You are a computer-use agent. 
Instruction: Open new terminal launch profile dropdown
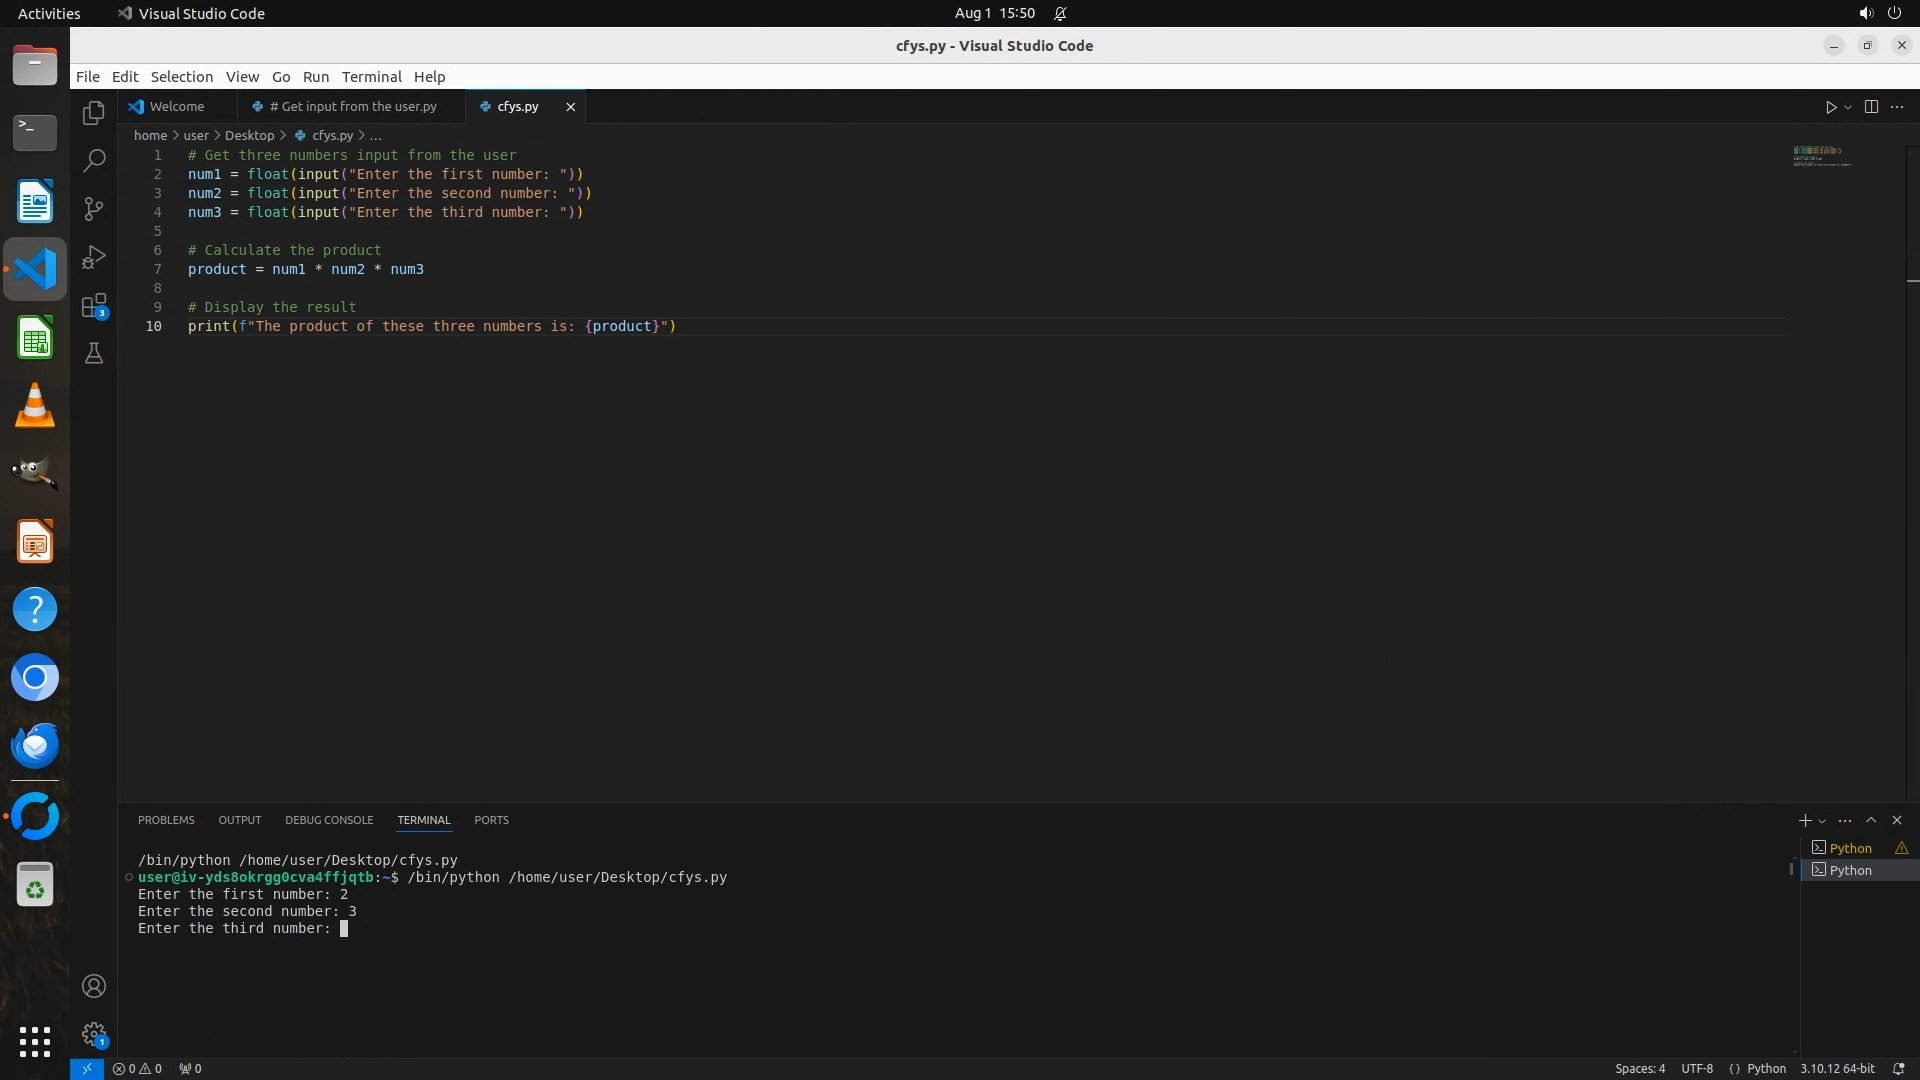(1822, 821)
